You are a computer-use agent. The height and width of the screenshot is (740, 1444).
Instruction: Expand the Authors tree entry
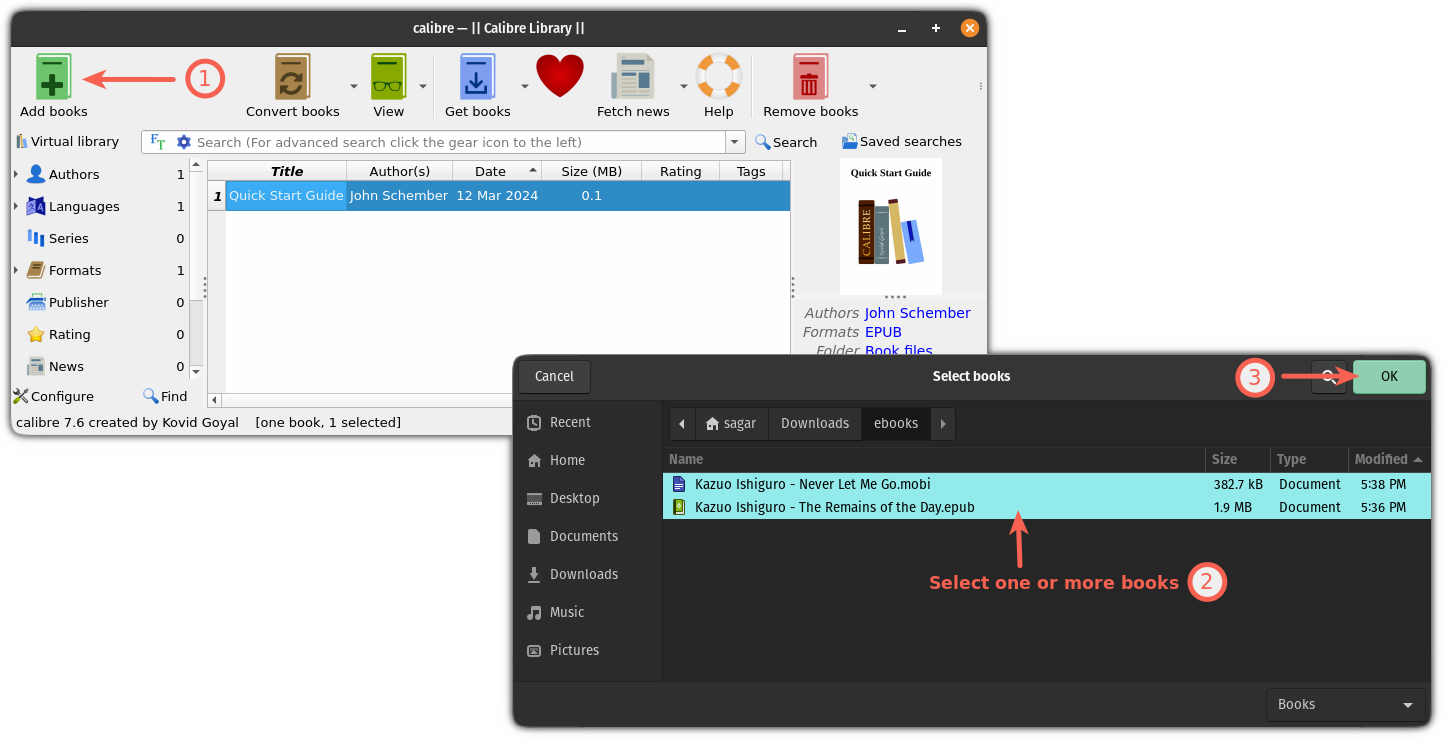pyautogui.click(x=15, y=174)
